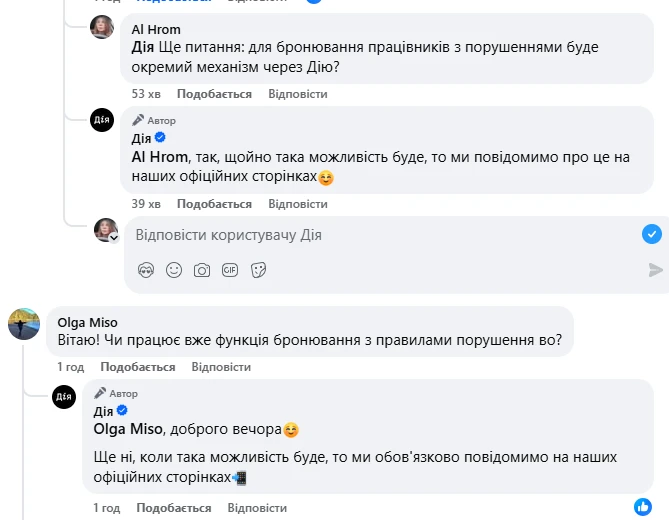Click the Al Hrom mention in Дія's reply

159,157
